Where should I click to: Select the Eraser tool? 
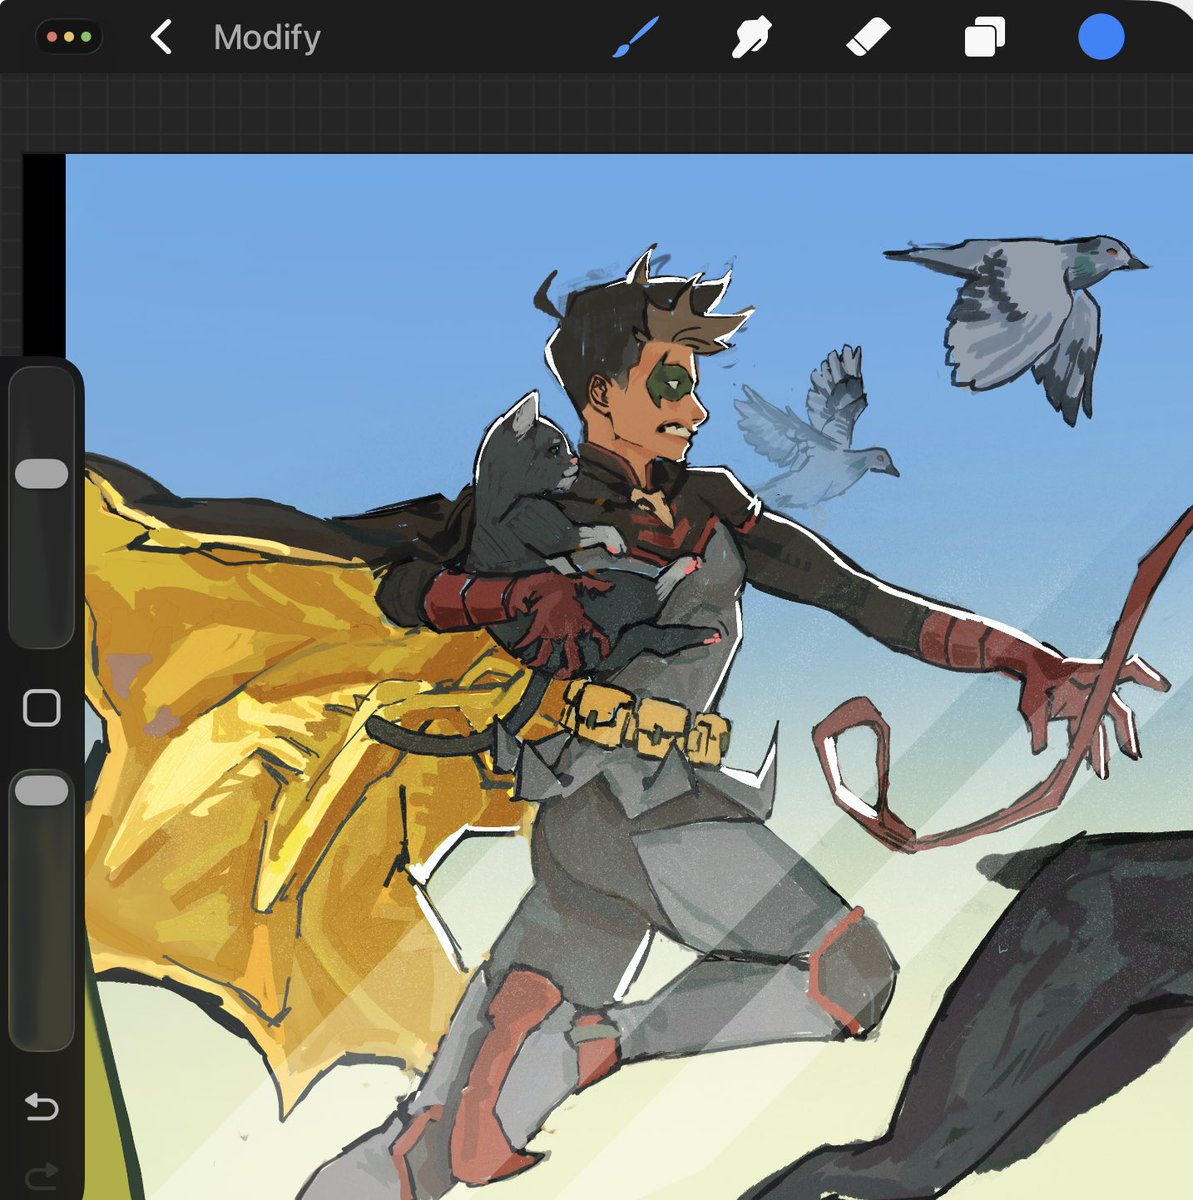pyautogui.click(x=867, y=39)
